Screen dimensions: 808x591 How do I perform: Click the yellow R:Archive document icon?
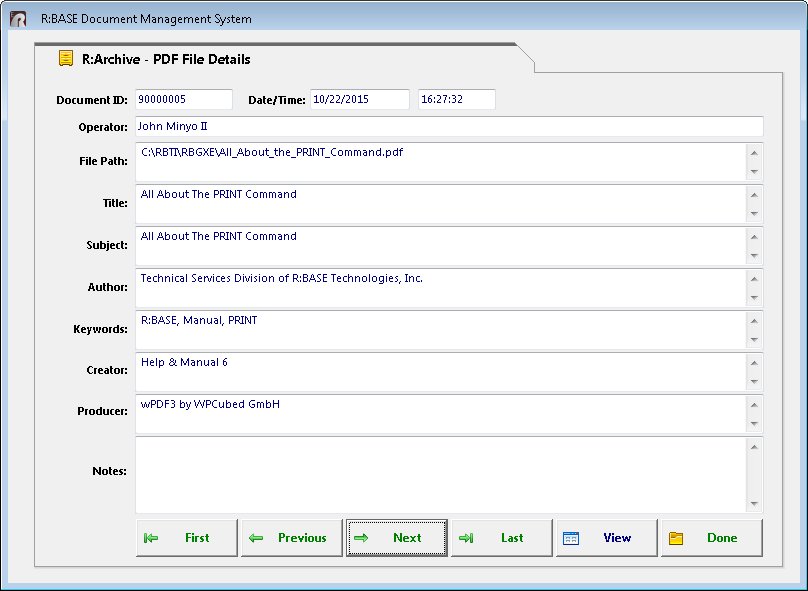65,59
